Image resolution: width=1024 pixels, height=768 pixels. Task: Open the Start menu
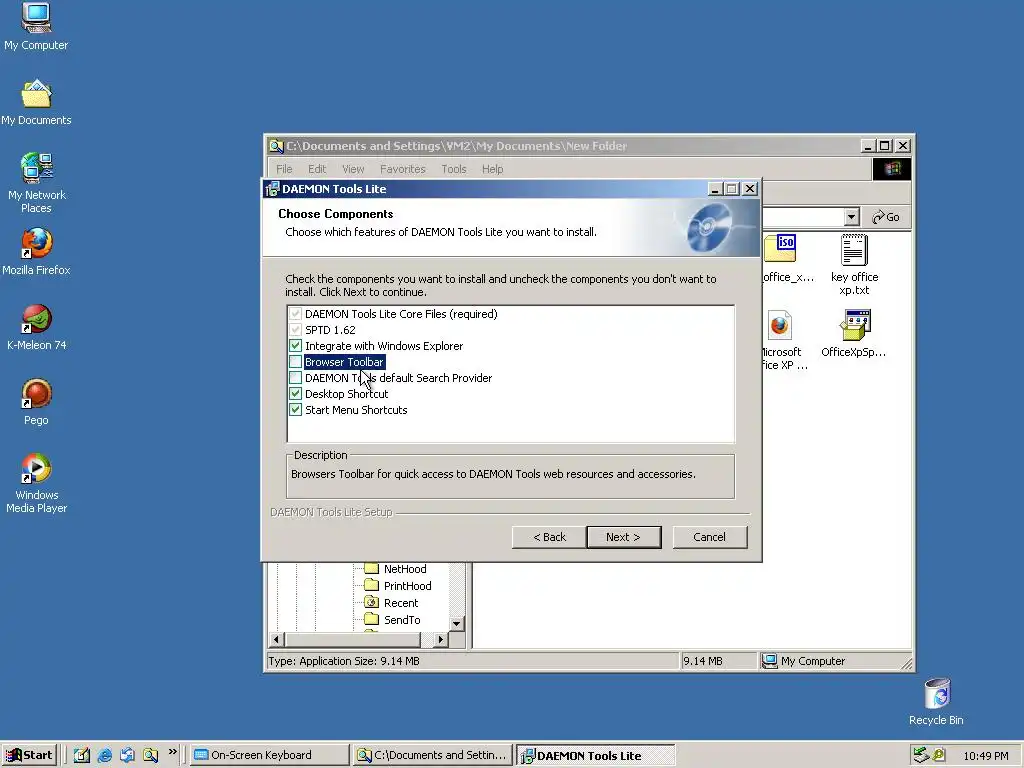tap(29, 755)
